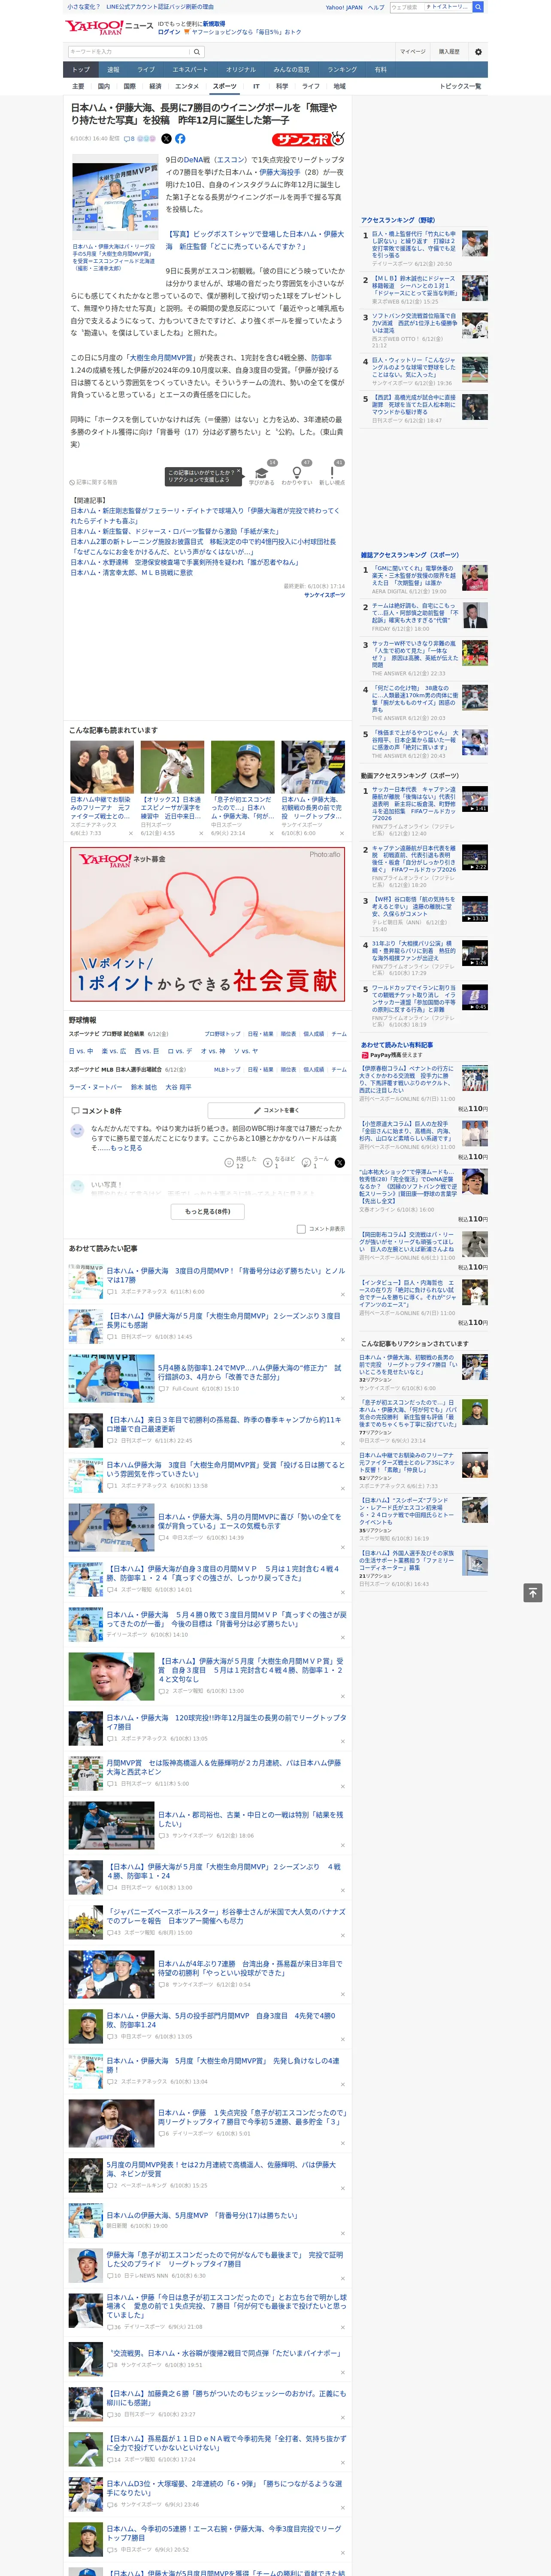Screen dimensions: 551x2576
Task: Open the 鈴木 誠也 link
Action: [x=144, y=1087]
